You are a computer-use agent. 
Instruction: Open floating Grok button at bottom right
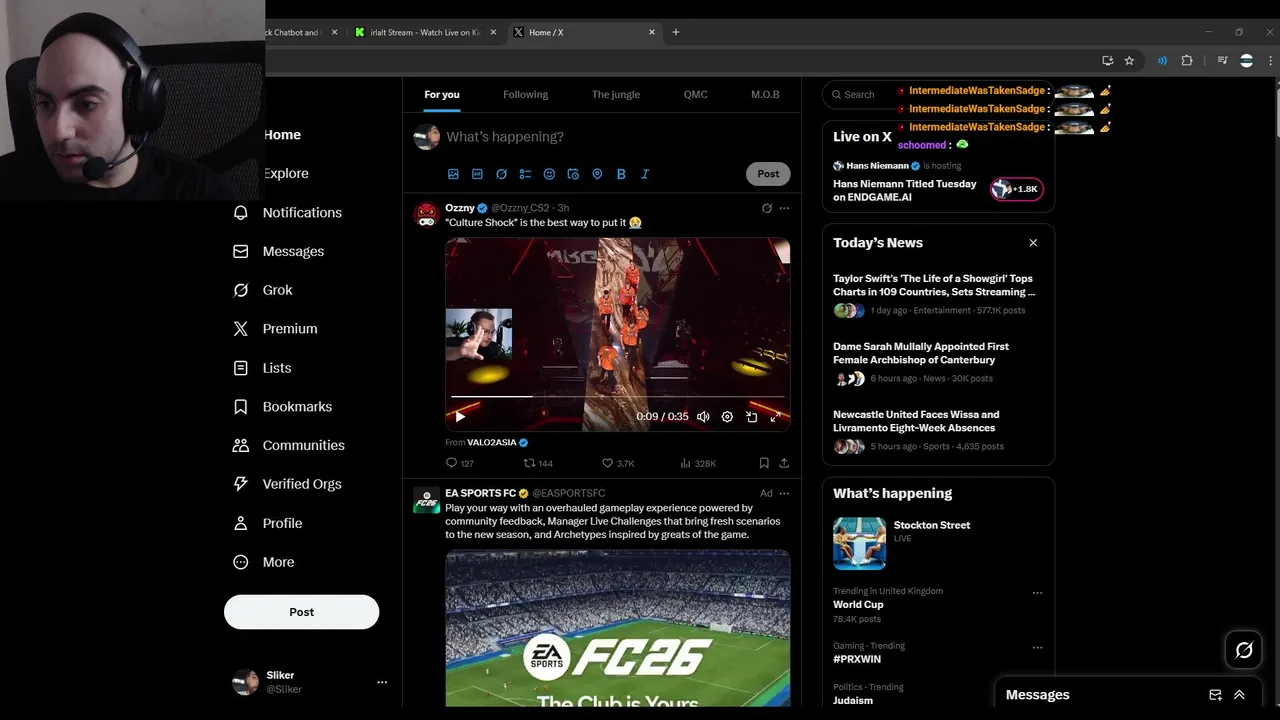point(1244,650)
